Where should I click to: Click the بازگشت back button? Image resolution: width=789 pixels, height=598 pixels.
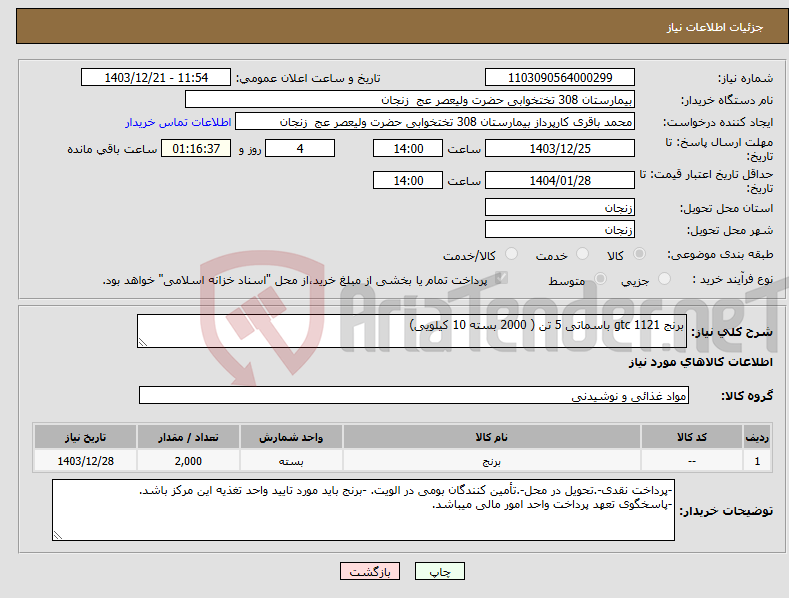pos(370,572)
